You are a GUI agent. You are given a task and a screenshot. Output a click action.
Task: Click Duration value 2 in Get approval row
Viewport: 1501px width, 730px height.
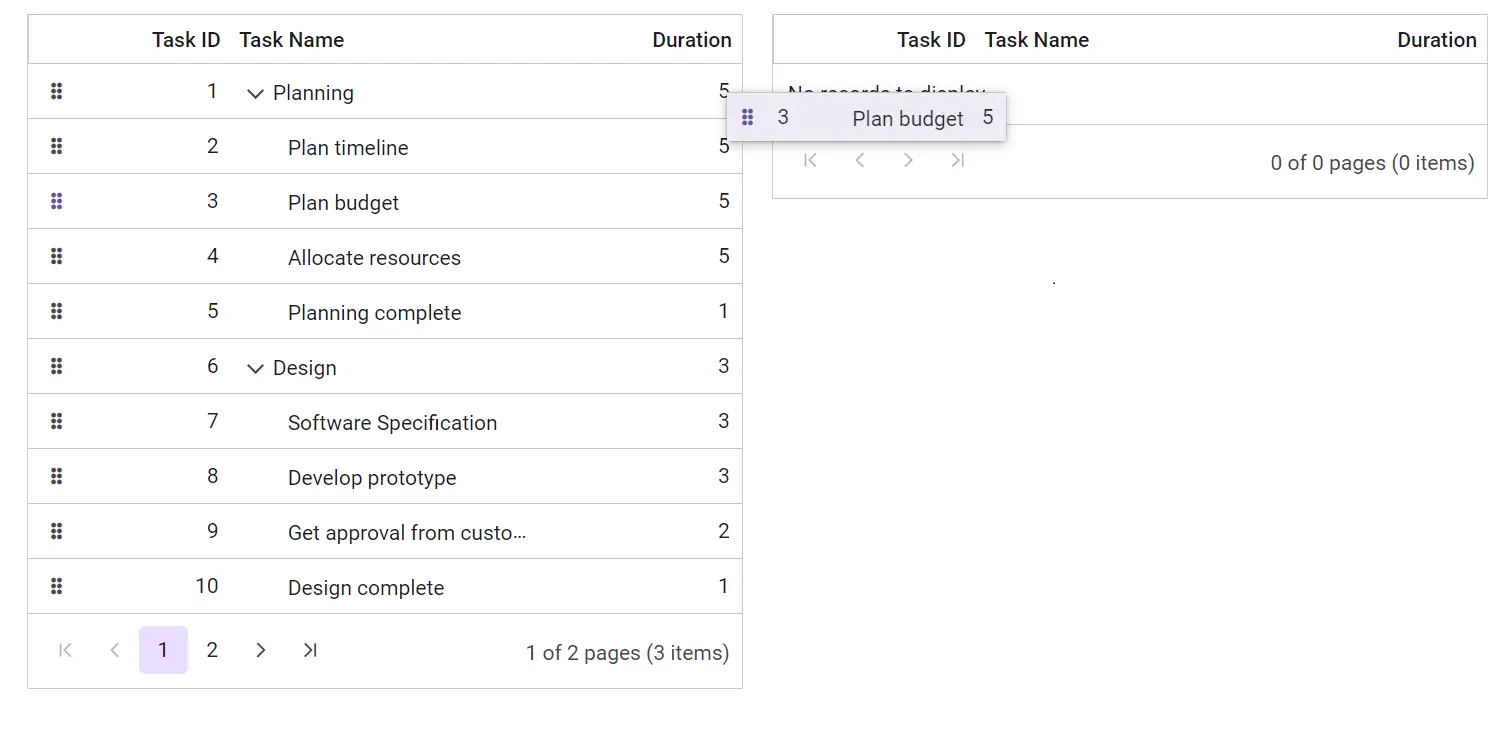click(x=724, y=531)
